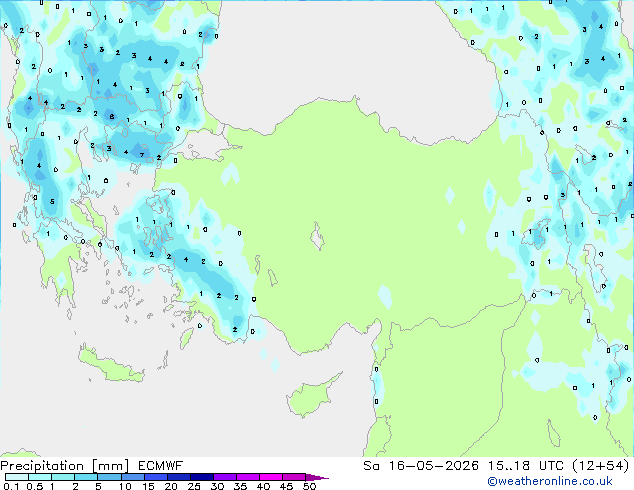
Task: Select the 5–10 mm legend swatch
Action: point(109,477)
